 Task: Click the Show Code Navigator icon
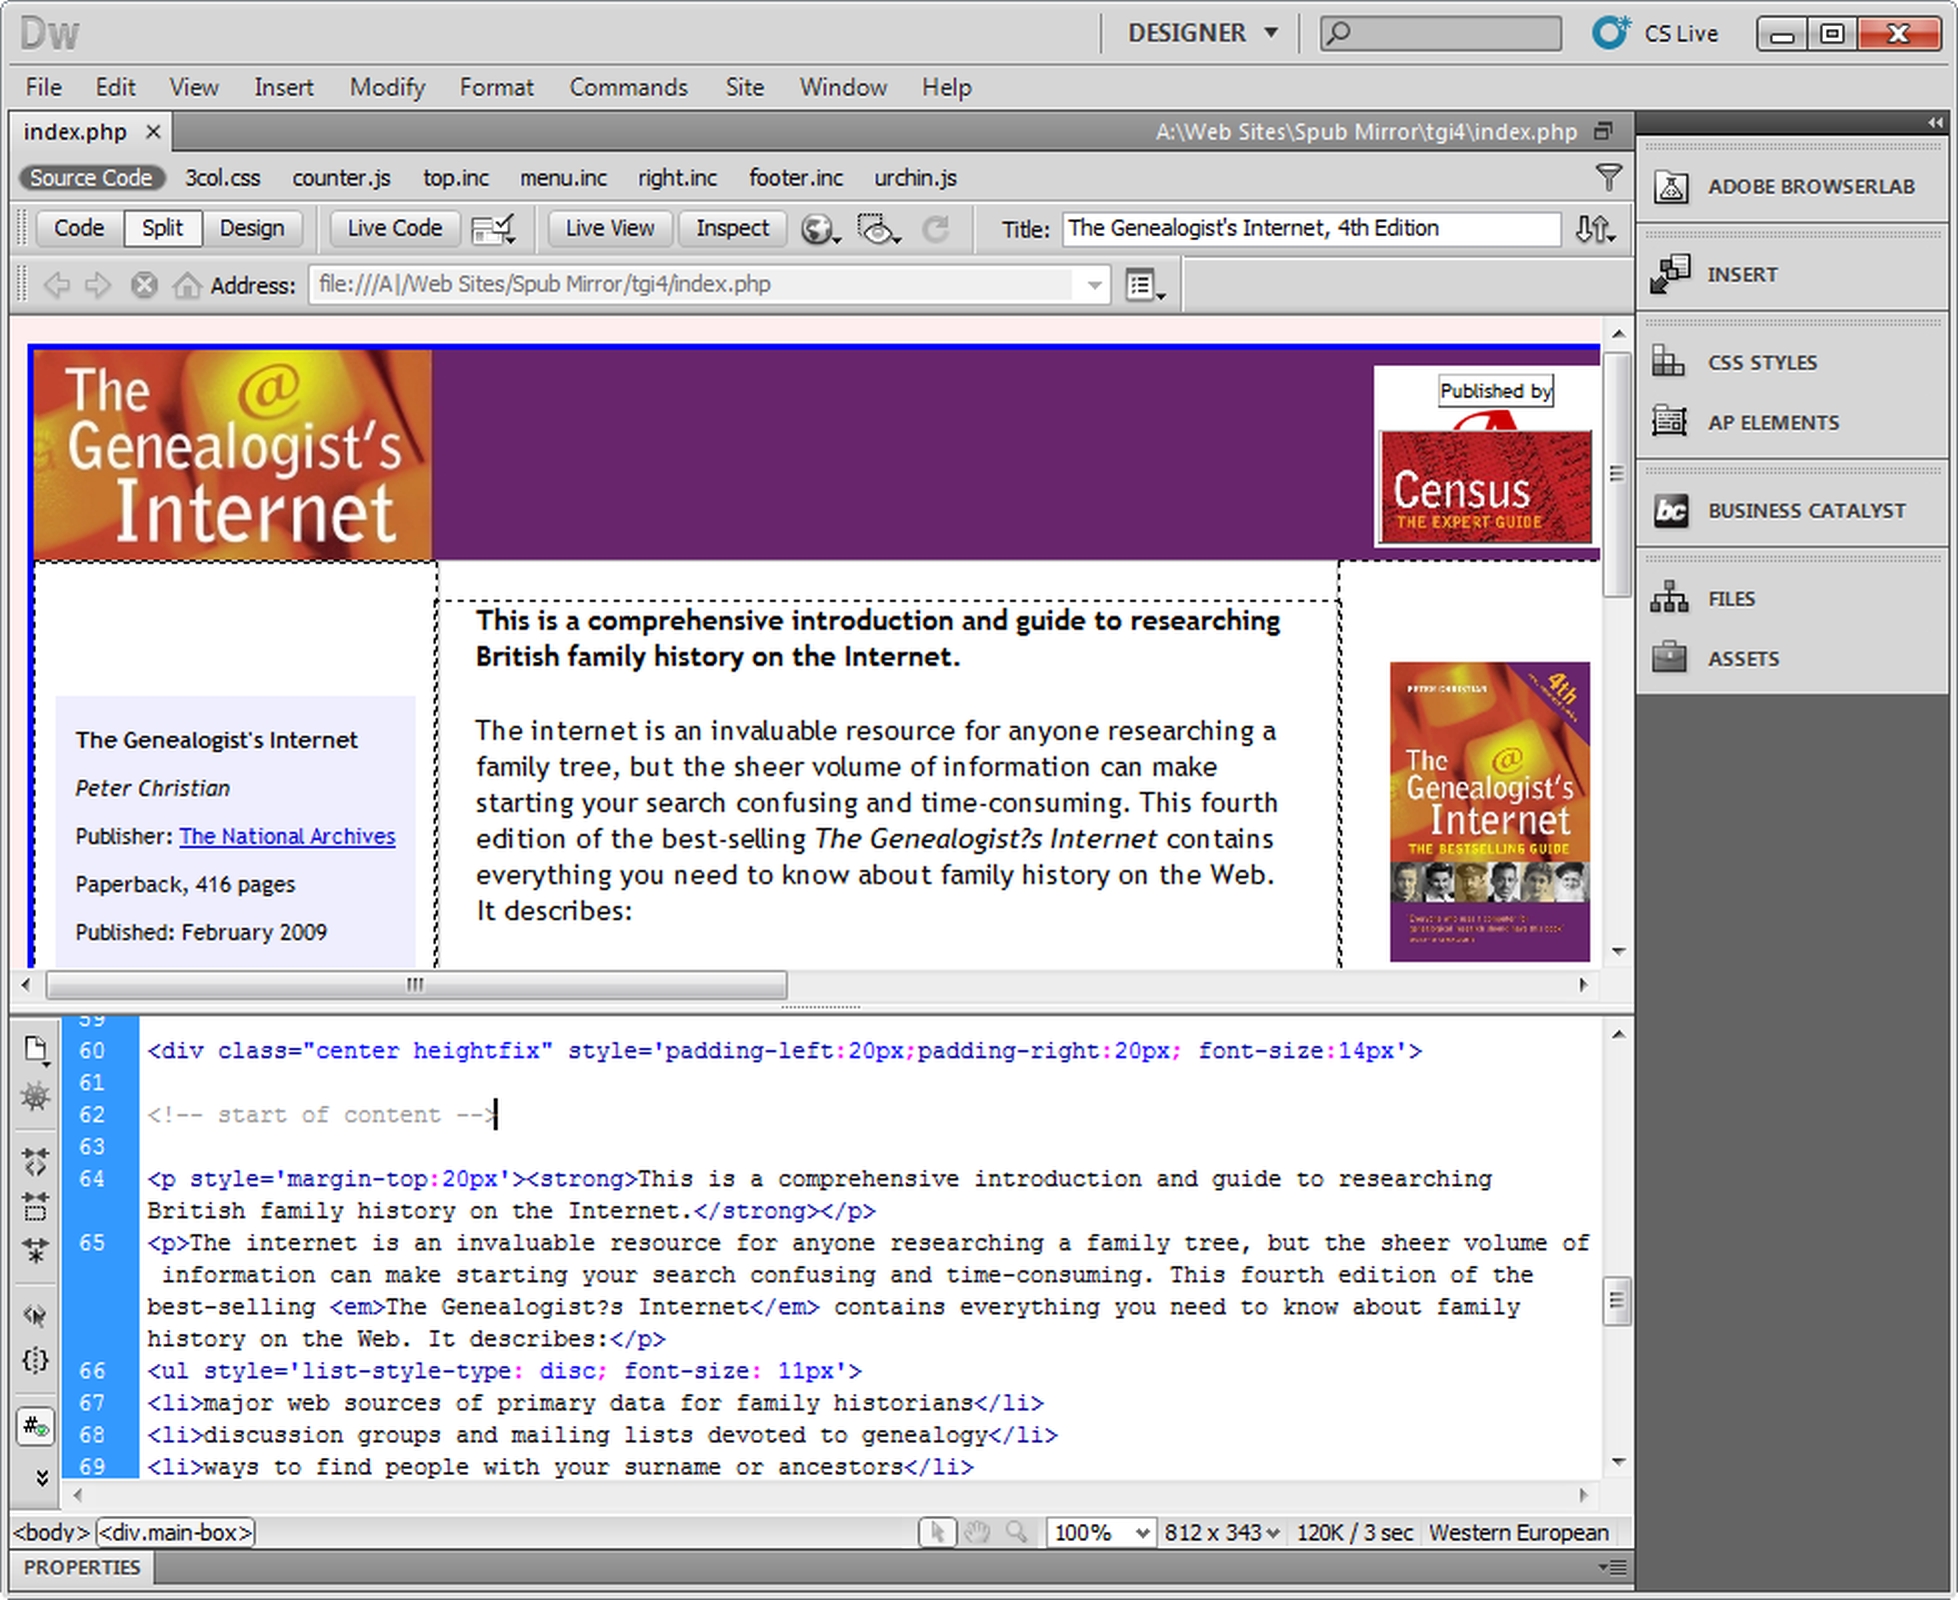[35, 1097]
